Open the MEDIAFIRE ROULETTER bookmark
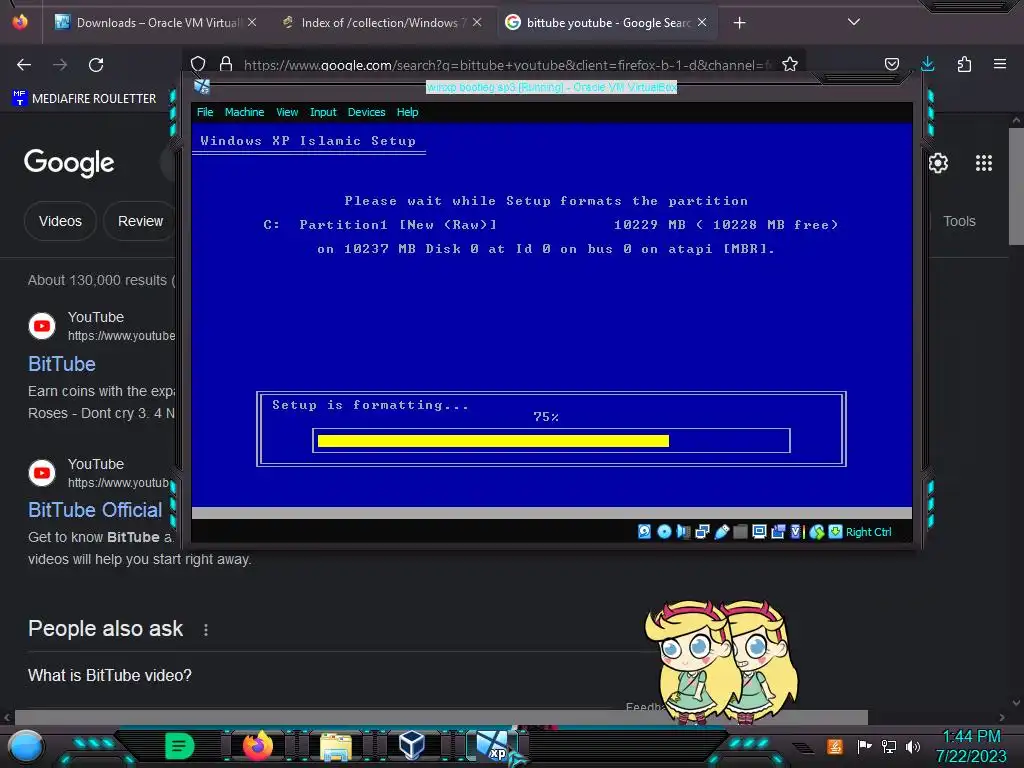 [x=84, y=99]
